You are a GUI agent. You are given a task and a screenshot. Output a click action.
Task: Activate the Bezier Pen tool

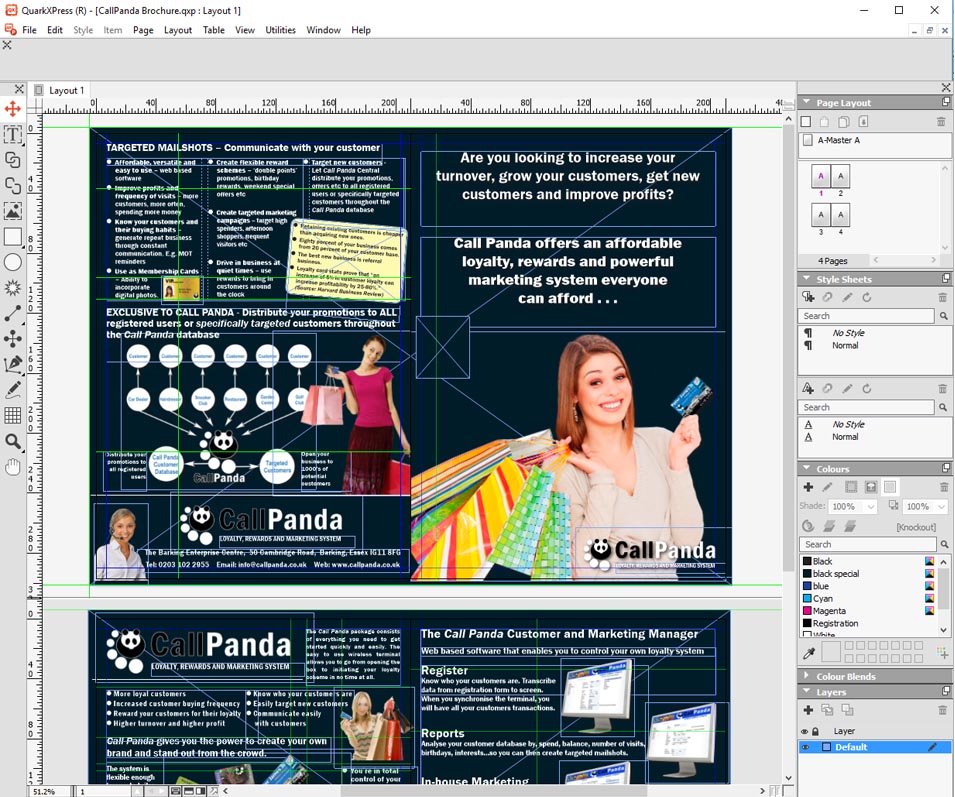13,364
